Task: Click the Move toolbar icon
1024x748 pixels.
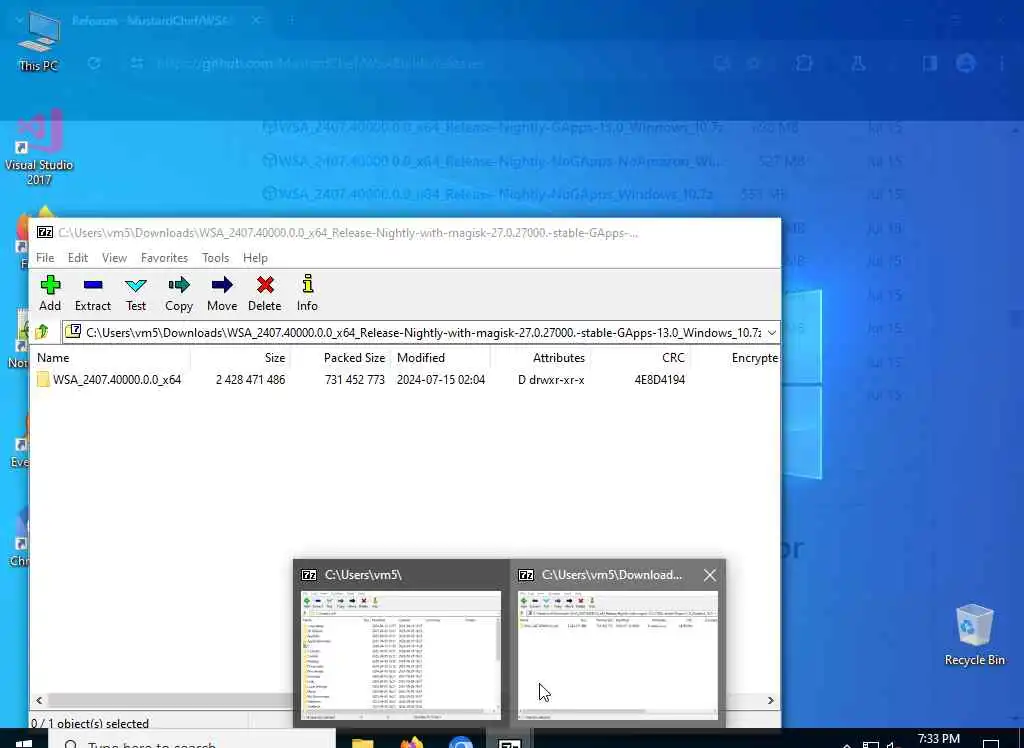Action: [x=222, y=293]
